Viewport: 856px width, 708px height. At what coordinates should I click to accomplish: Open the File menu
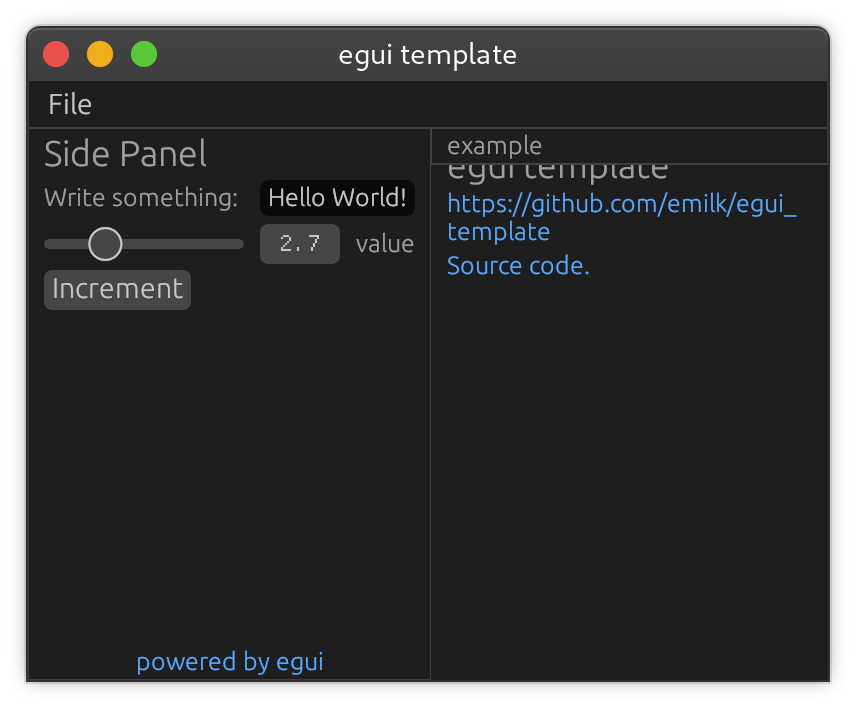(x=69, y=104)
